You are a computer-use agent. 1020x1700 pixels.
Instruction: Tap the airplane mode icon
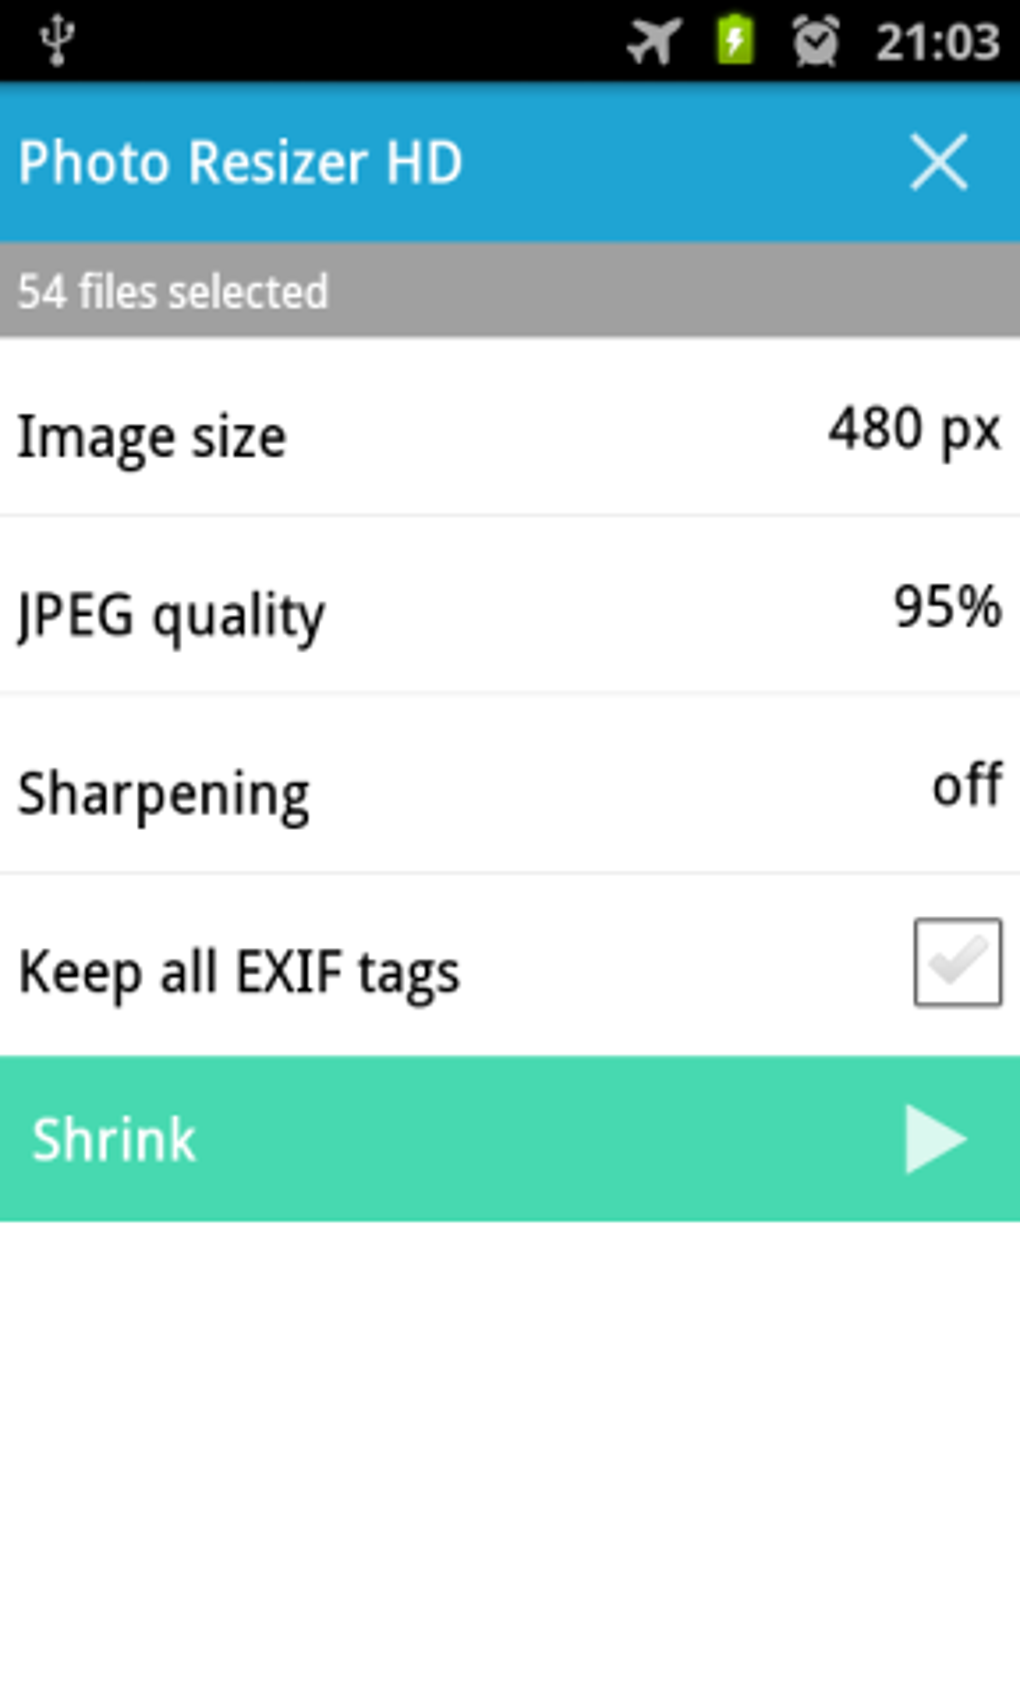[654, 42]
